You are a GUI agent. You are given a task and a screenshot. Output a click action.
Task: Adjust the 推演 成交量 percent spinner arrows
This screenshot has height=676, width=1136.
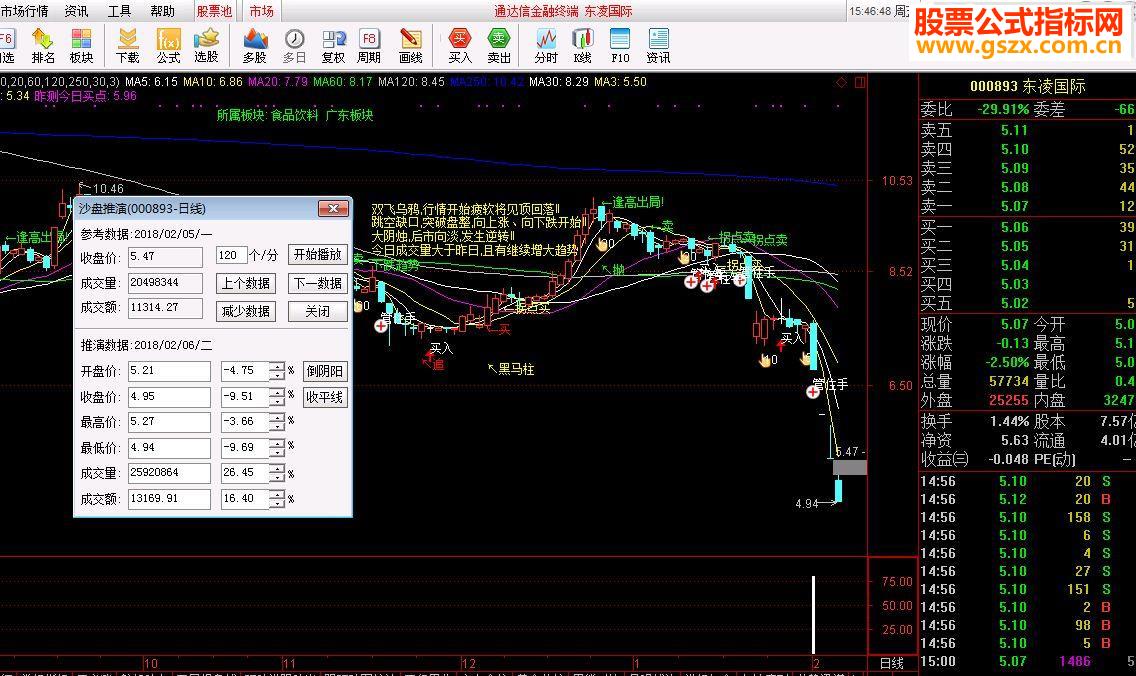(277, 473)
